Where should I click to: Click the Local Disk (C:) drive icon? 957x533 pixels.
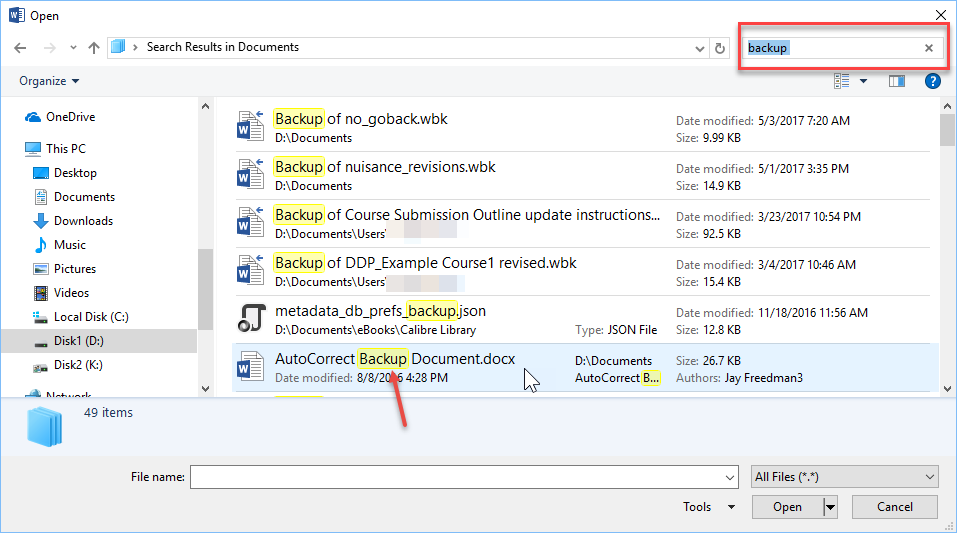tap(40, 317)
